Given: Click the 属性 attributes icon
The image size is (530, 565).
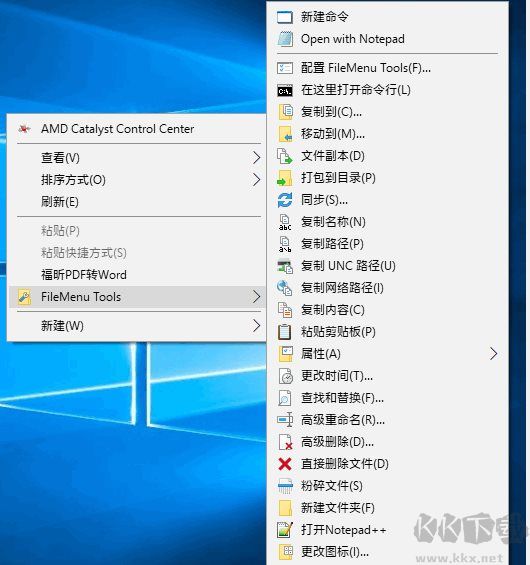Looking at the screenshot, I should (285, 354).
